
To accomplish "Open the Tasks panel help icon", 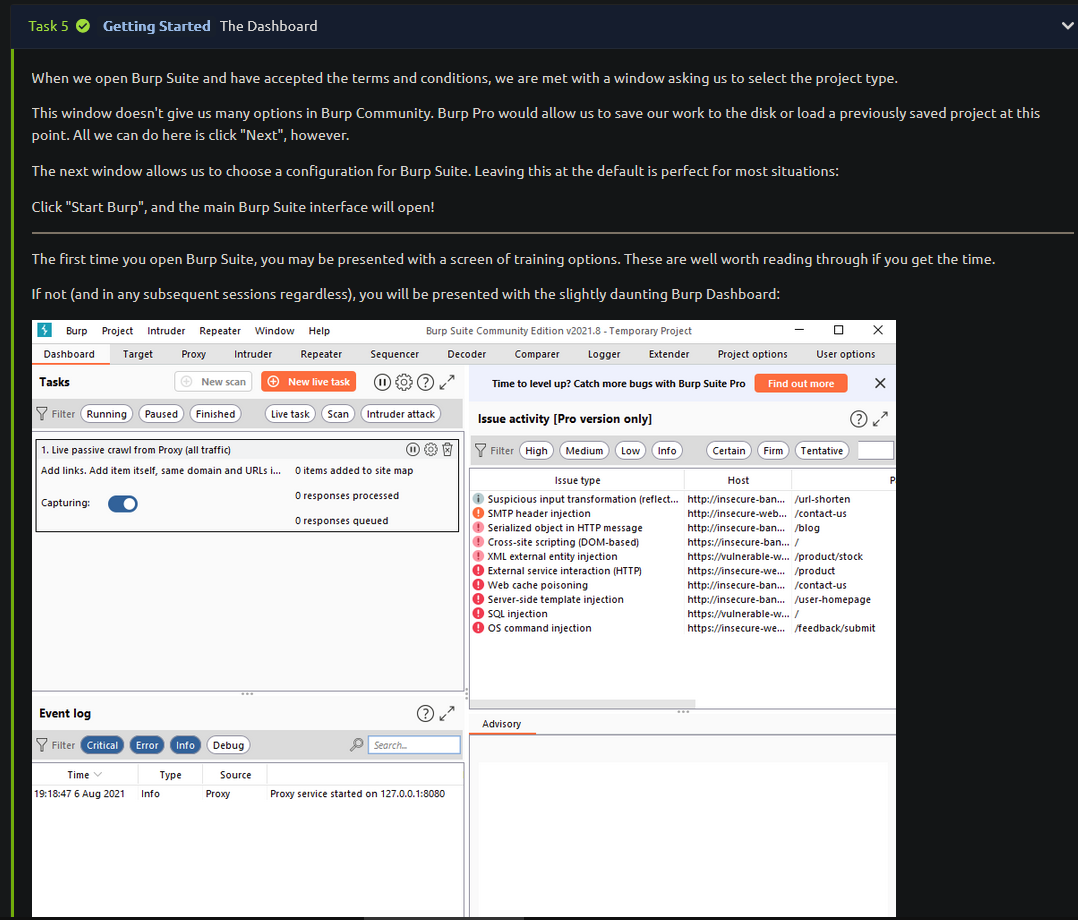I will [426, 382].
